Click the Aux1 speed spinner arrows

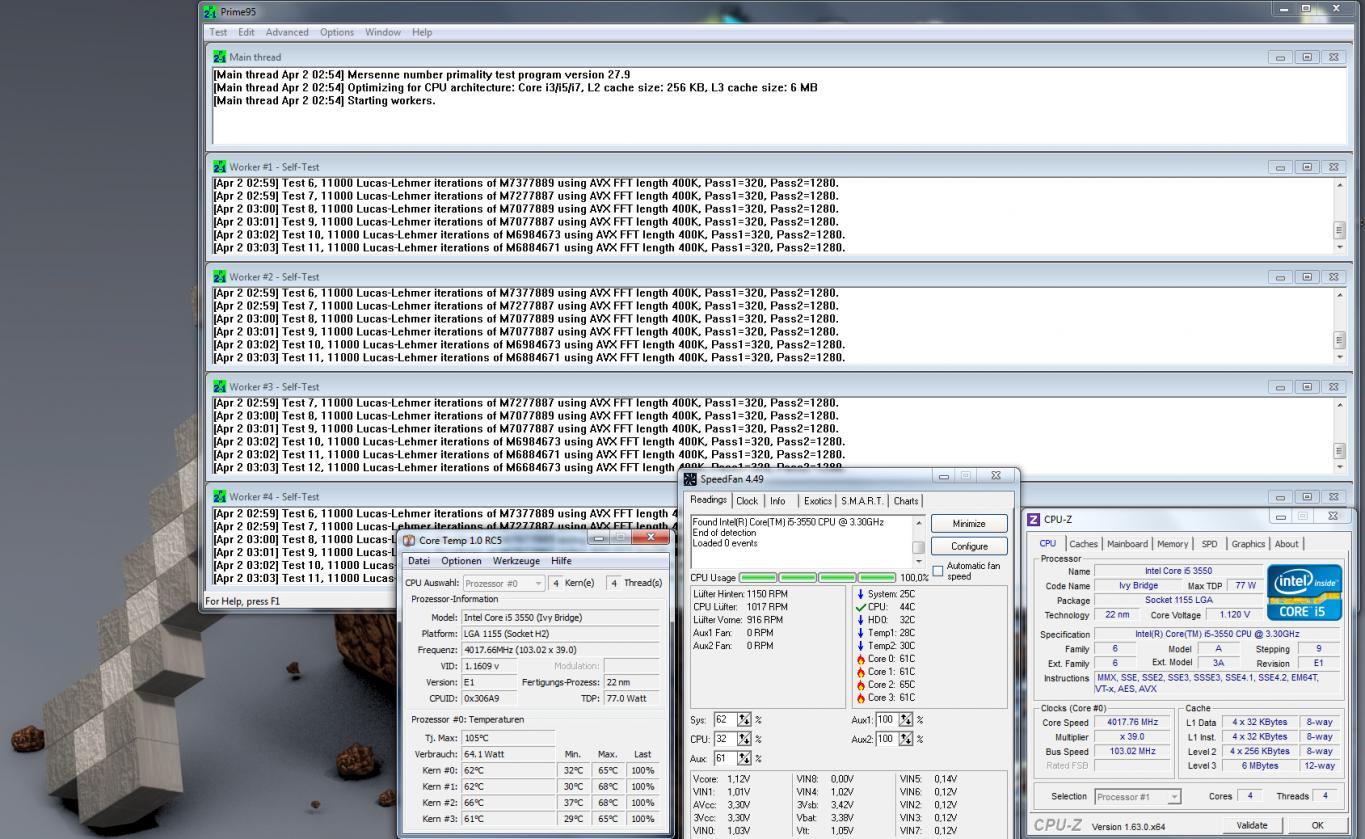908,720
